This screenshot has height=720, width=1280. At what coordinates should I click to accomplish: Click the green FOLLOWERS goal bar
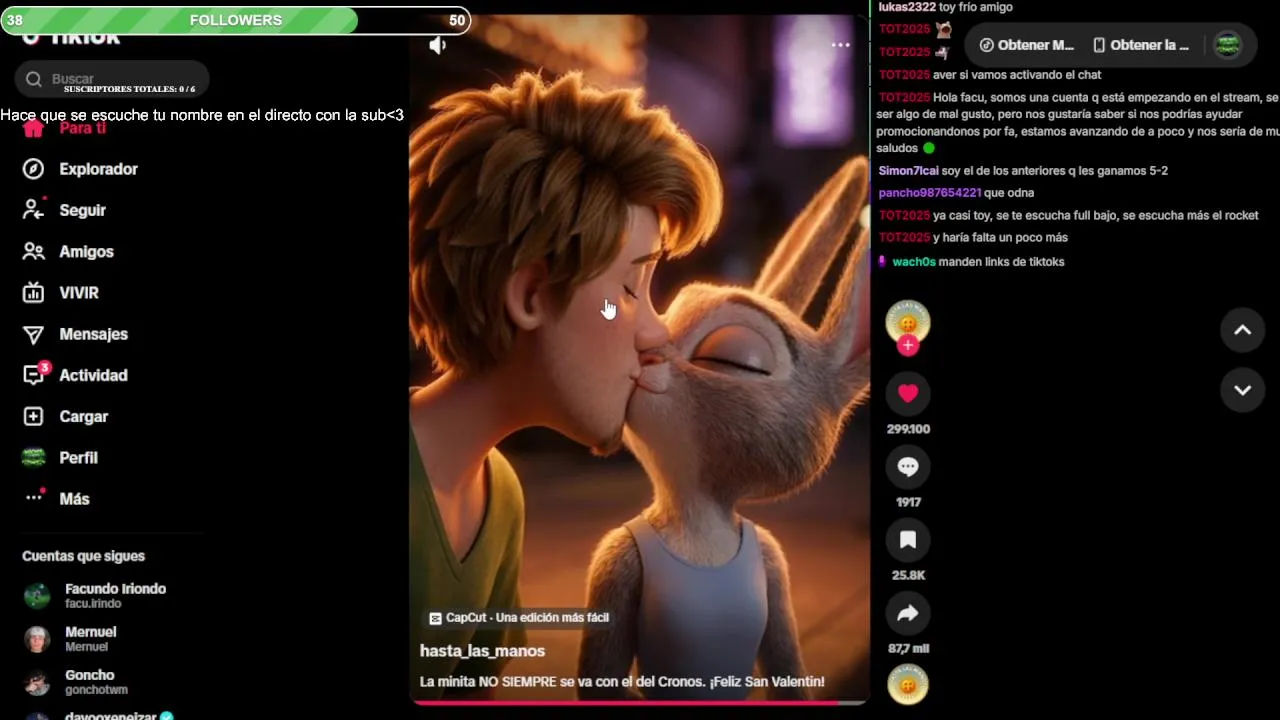pyautogui.click(x=236, y=20)
